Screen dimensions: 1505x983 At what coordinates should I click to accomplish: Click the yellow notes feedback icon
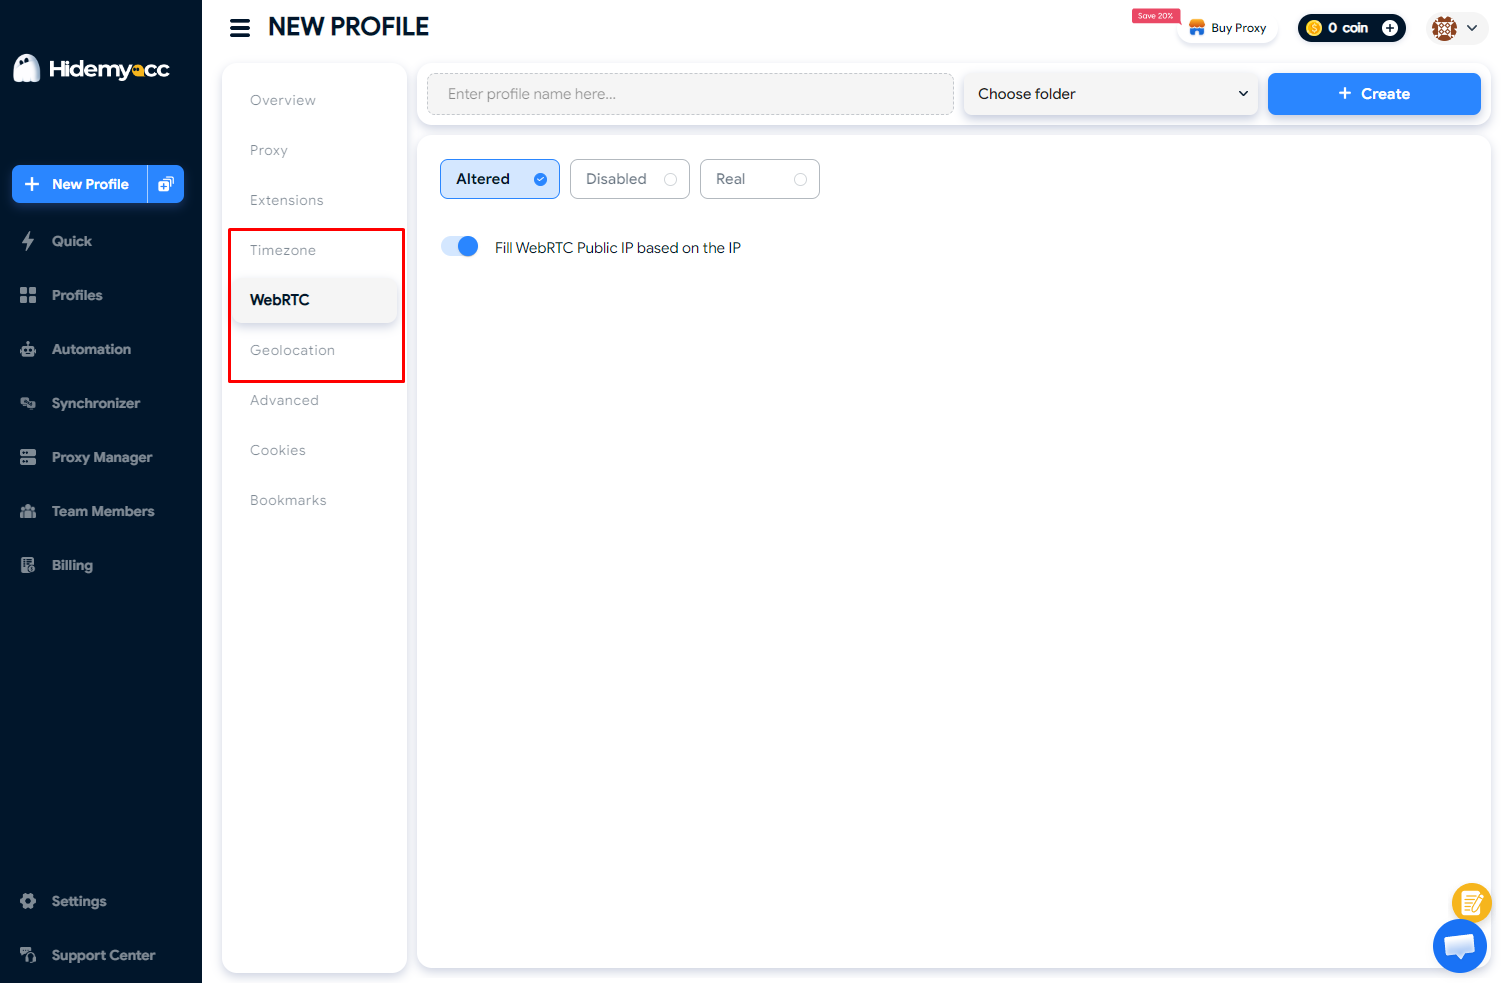[x=1471, y=902]
